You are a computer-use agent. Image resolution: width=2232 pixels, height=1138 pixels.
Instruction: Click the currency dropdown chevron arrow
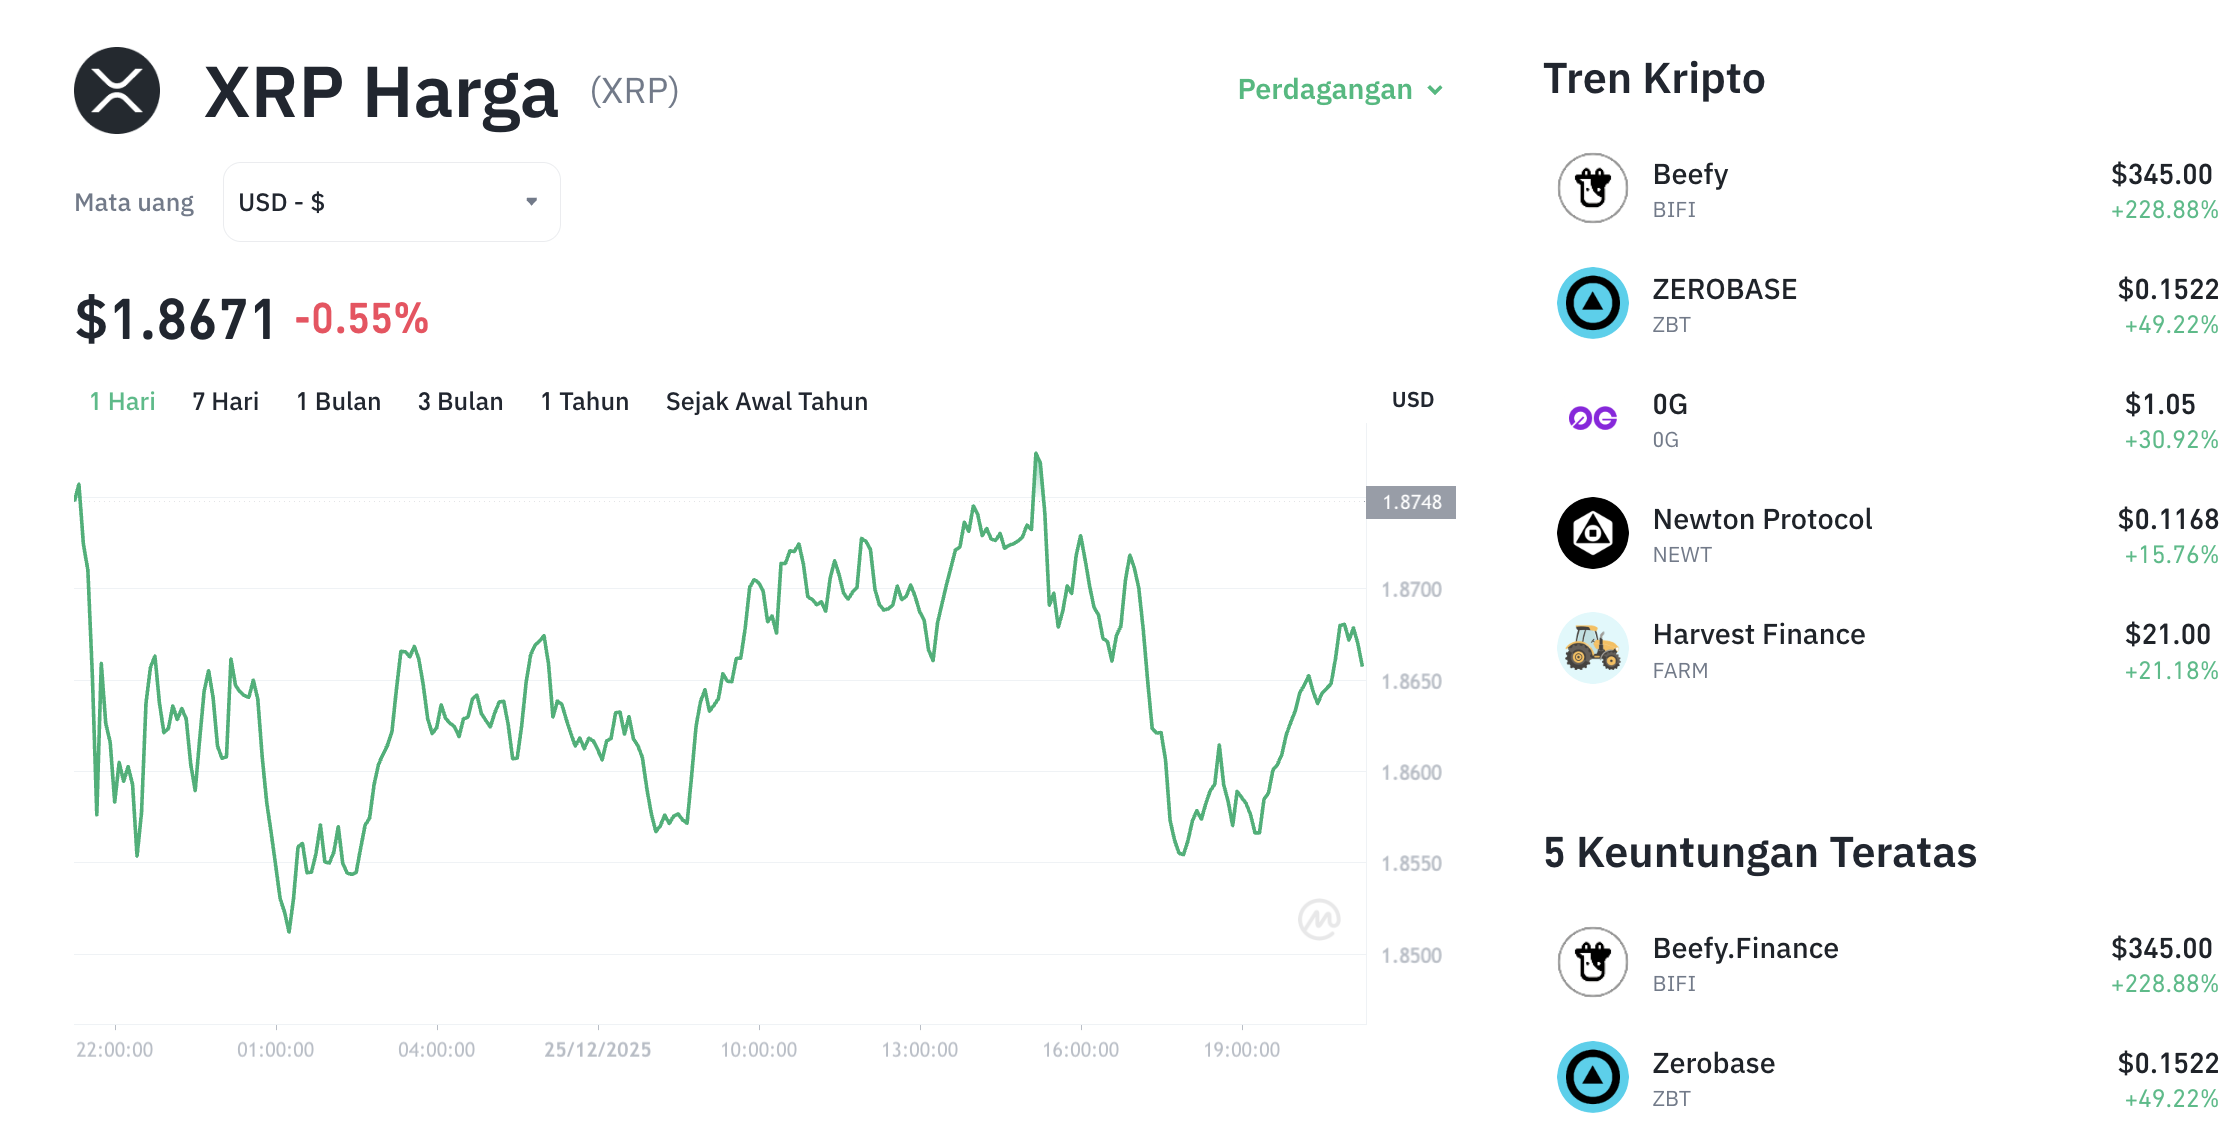531,201
